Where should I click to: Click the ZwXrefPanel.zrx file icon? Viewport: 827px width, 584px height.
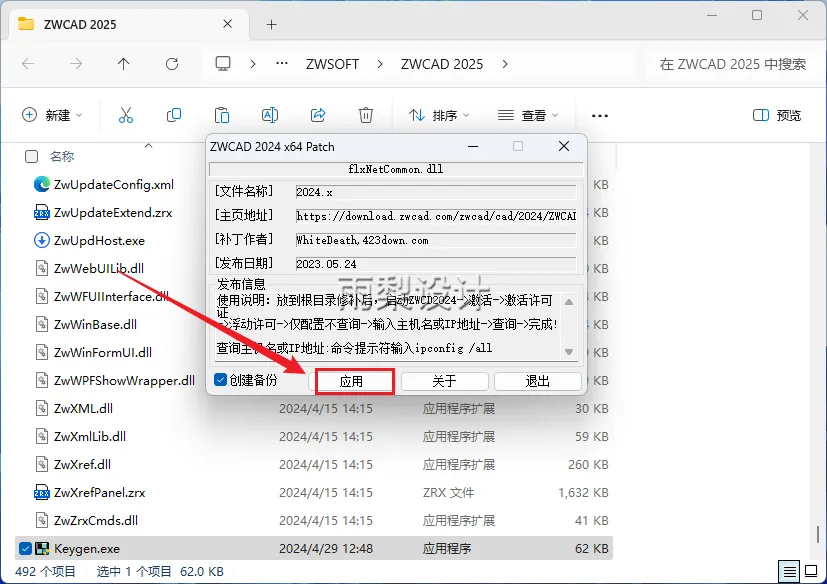pos(42,492)
